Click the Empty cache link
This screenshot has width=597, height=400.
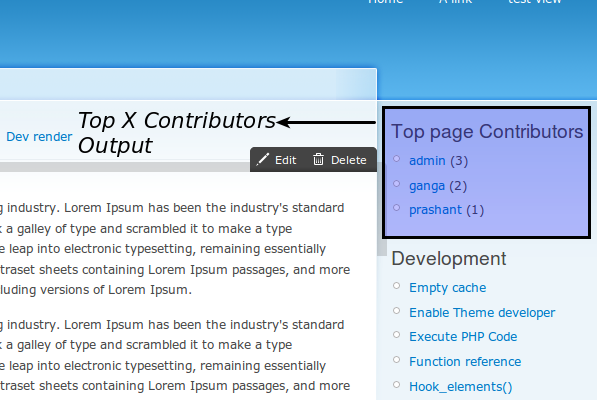coord(447,288)
